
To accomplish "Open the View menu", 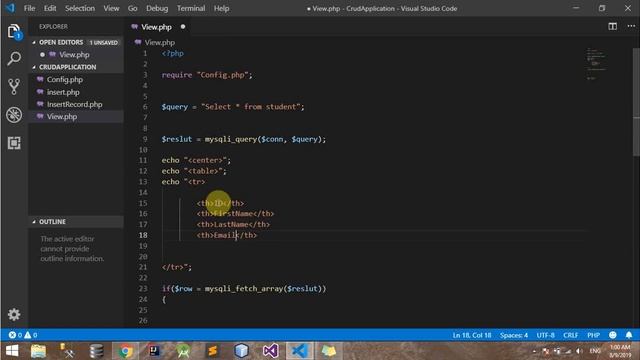I will (x=111, y=8).
